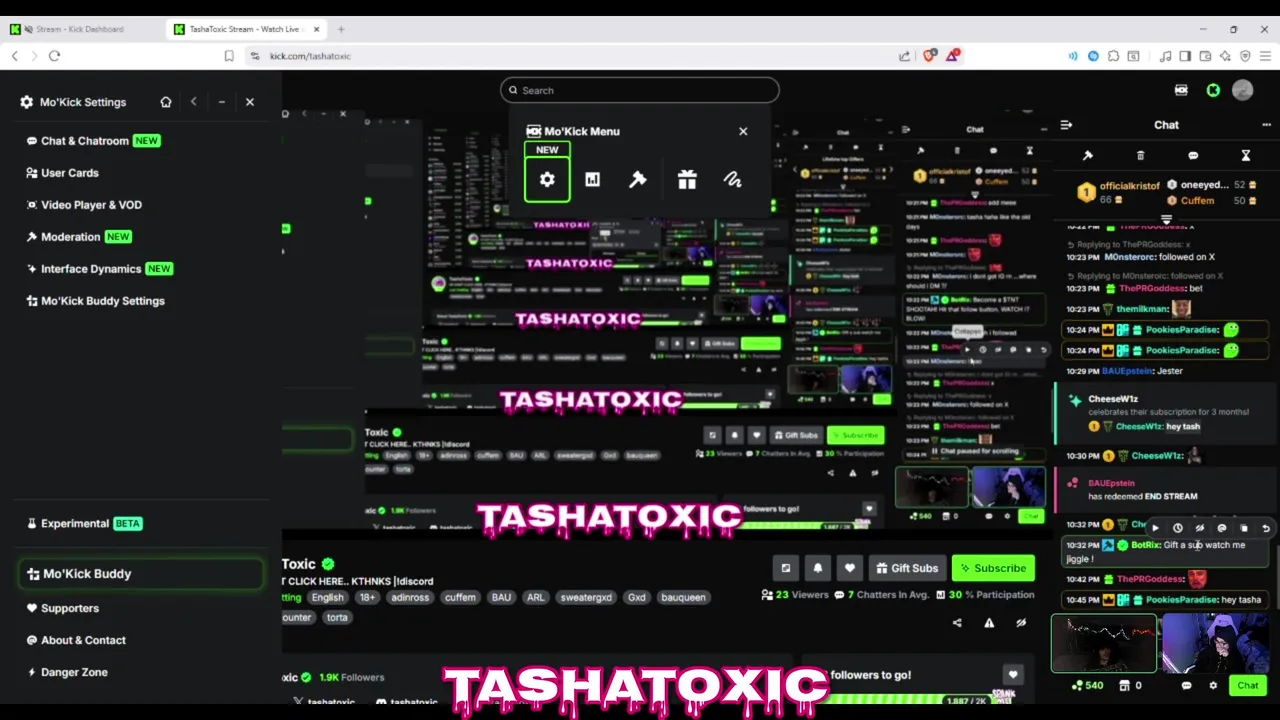Select the left webcam thumbnail in chat
Image resolution: width=1280 pixels, height=720 pixels.
[1105, 645]
